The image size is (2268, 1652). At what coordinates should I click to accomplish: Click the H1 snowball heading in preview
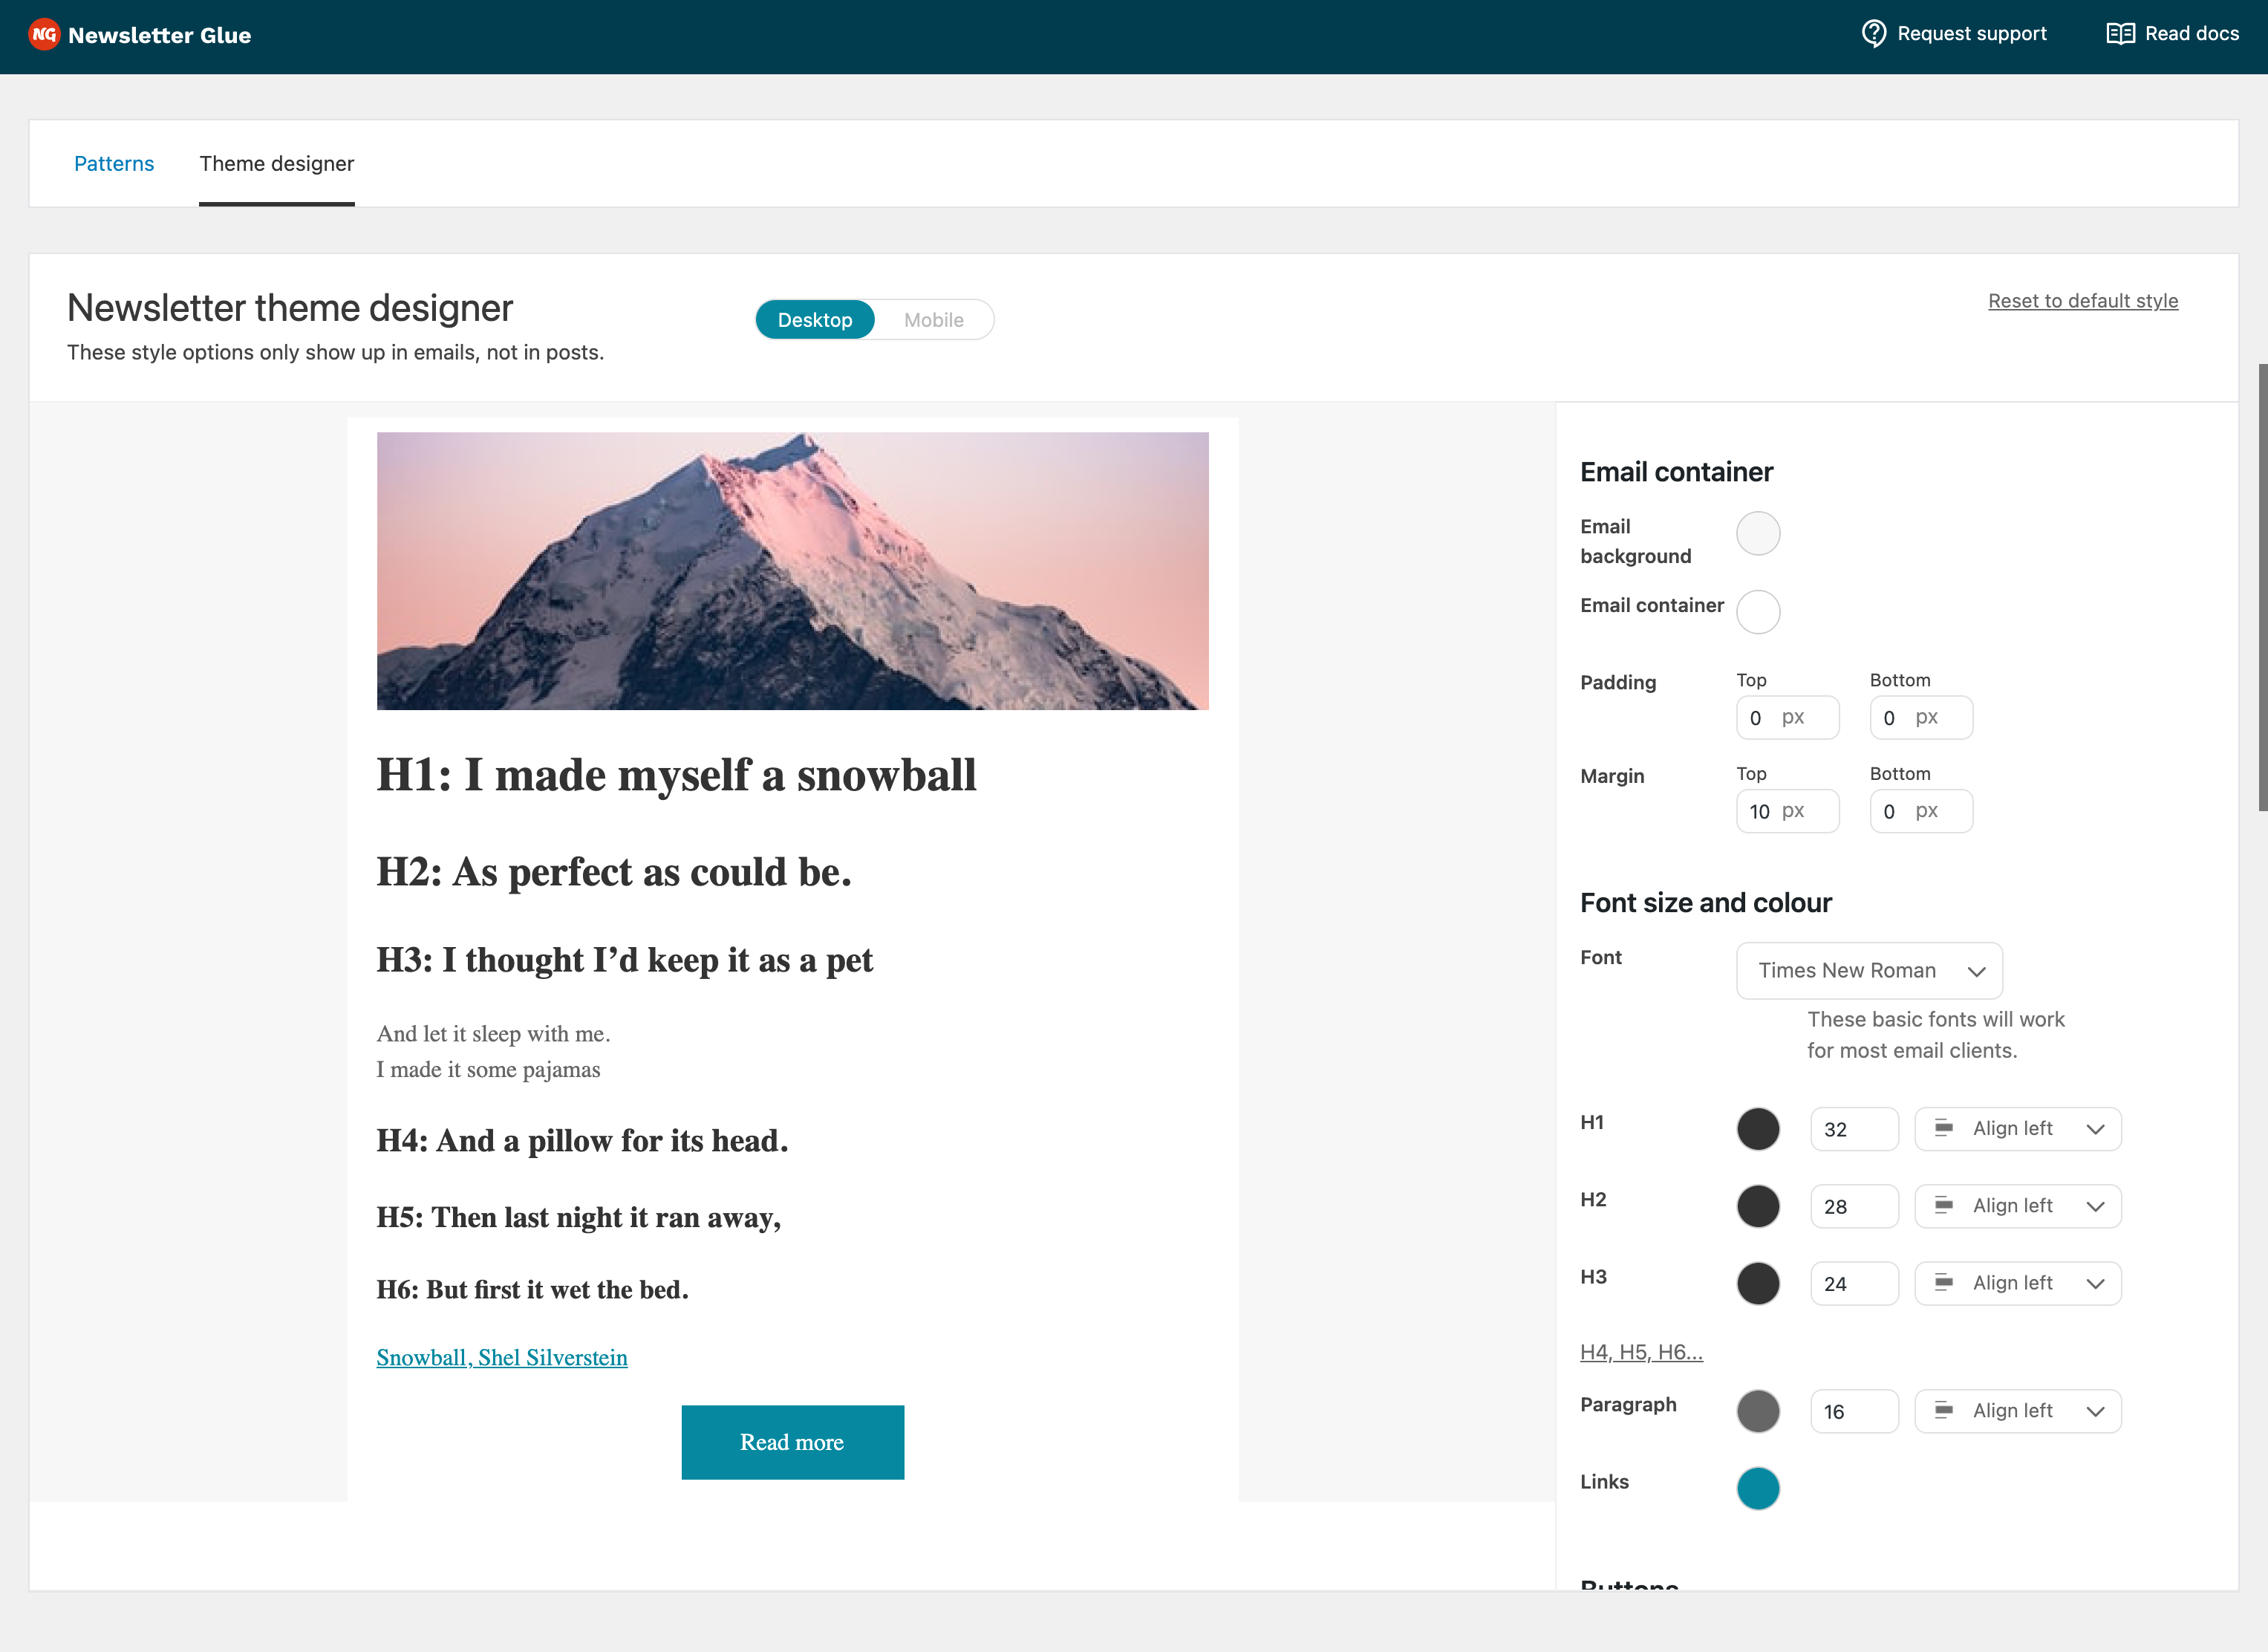[x=676, y=775]
